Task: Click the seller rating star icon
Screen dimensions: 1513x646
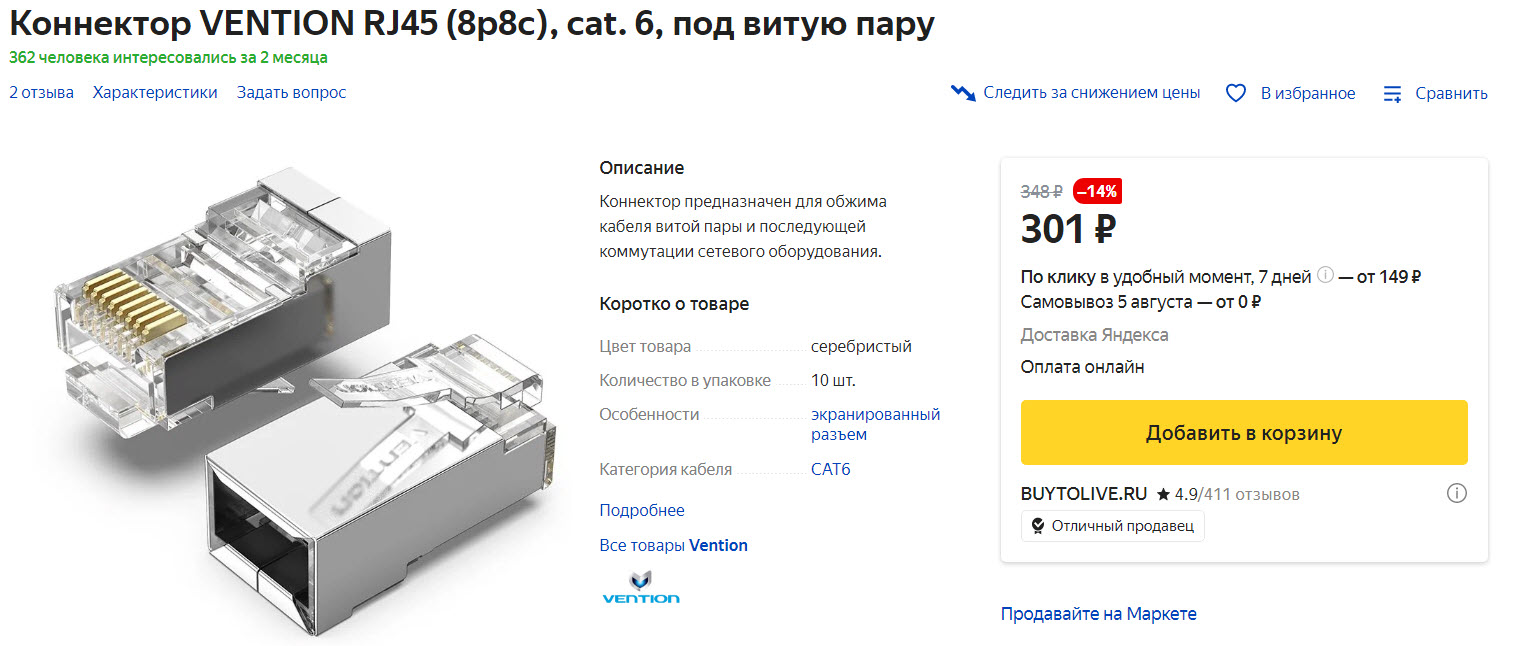Action: [1163, 494]
